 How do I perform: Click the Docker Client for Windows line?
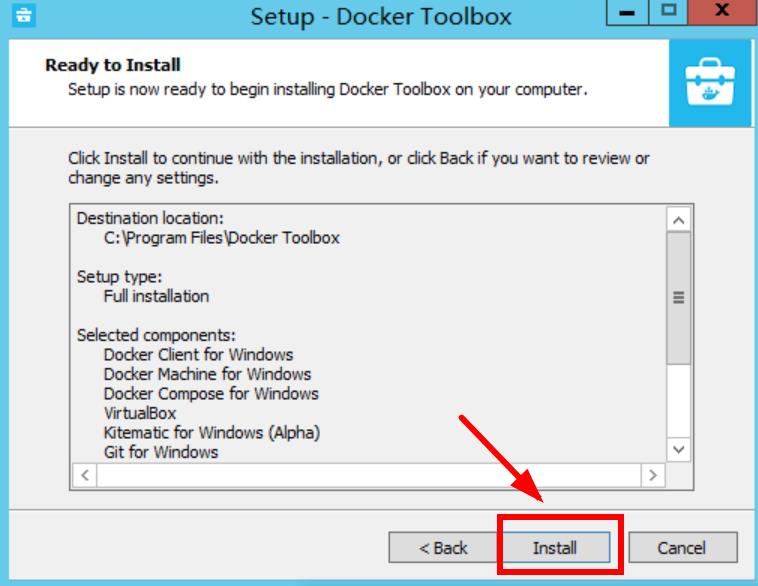pos(198,354)
